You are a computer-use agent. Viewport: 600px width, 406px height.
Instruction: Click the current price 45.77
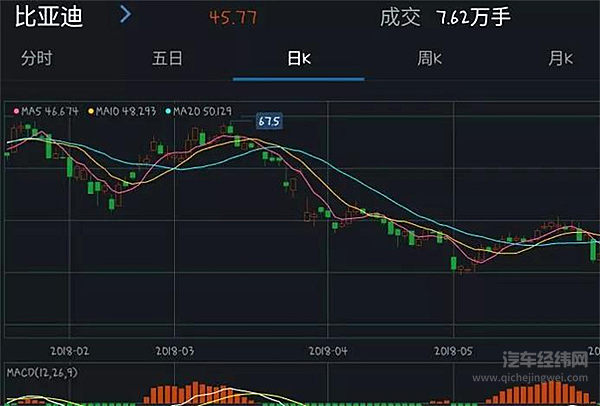[233, 18]
